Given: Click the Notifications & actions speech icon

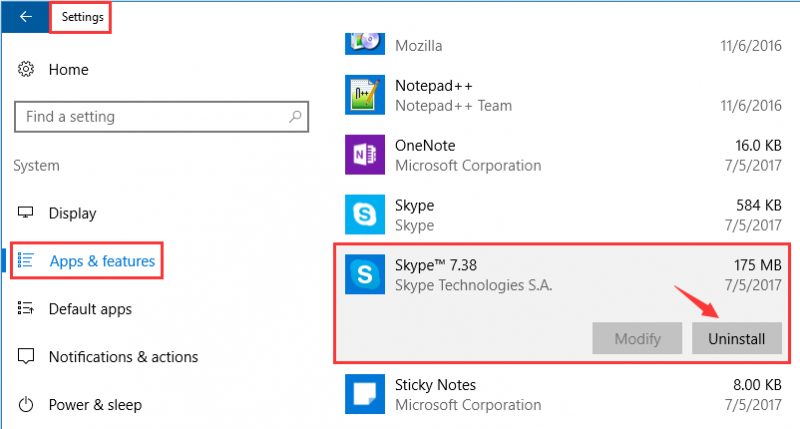Looking at the screenshot, I should pyautogui.click(x=26, y=356).
